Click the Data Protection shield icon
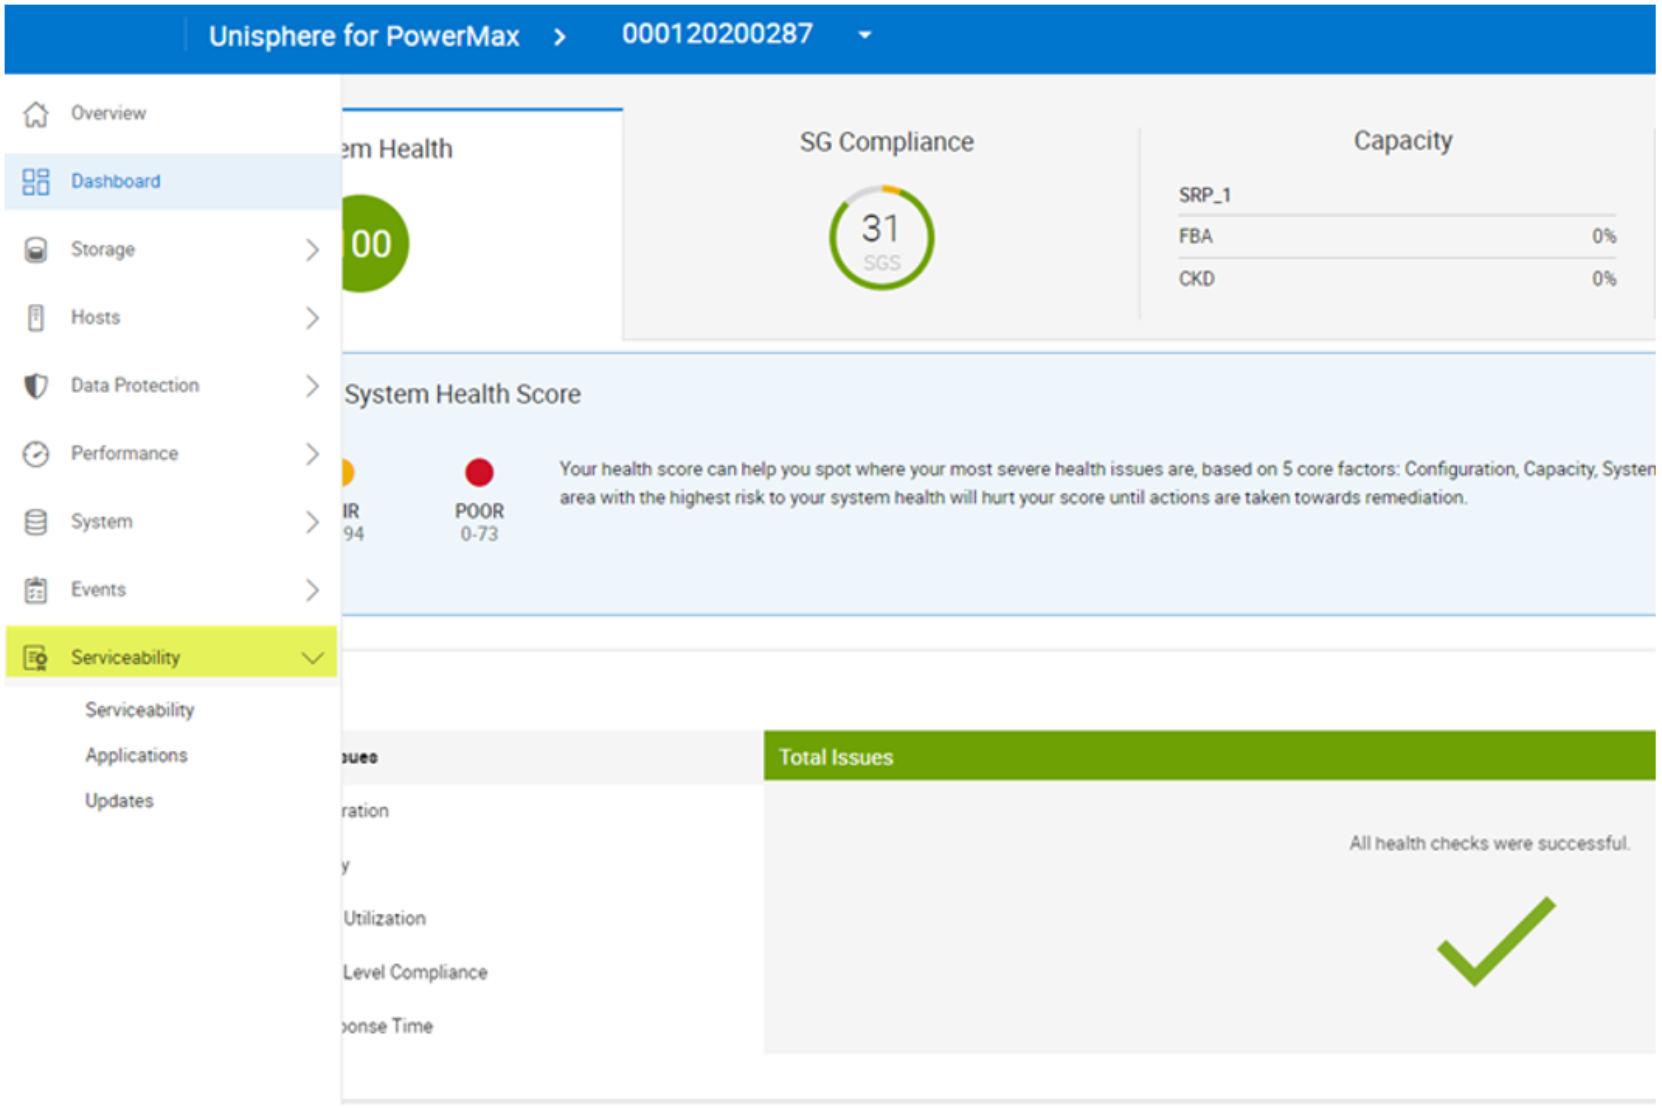The width and height of the screenshot is (1662, 1108). click(36, 385)
